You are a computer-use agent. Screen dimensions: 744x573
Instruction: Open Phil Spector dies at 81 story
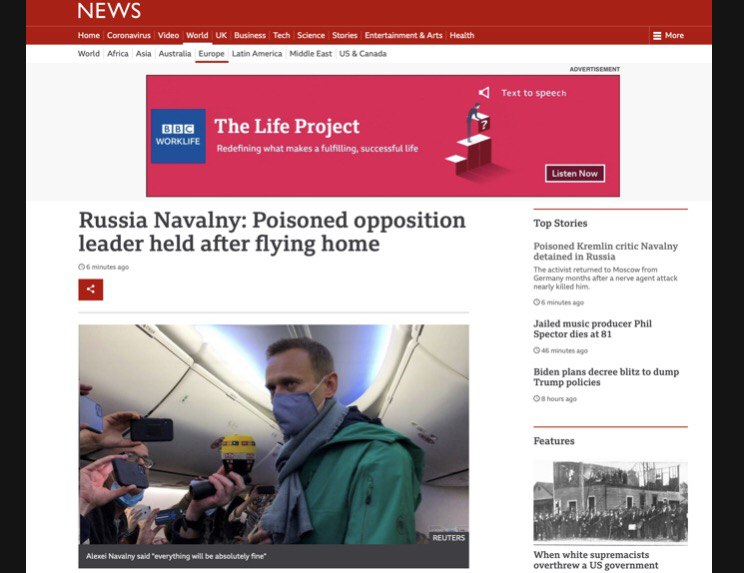coord(593,329)
